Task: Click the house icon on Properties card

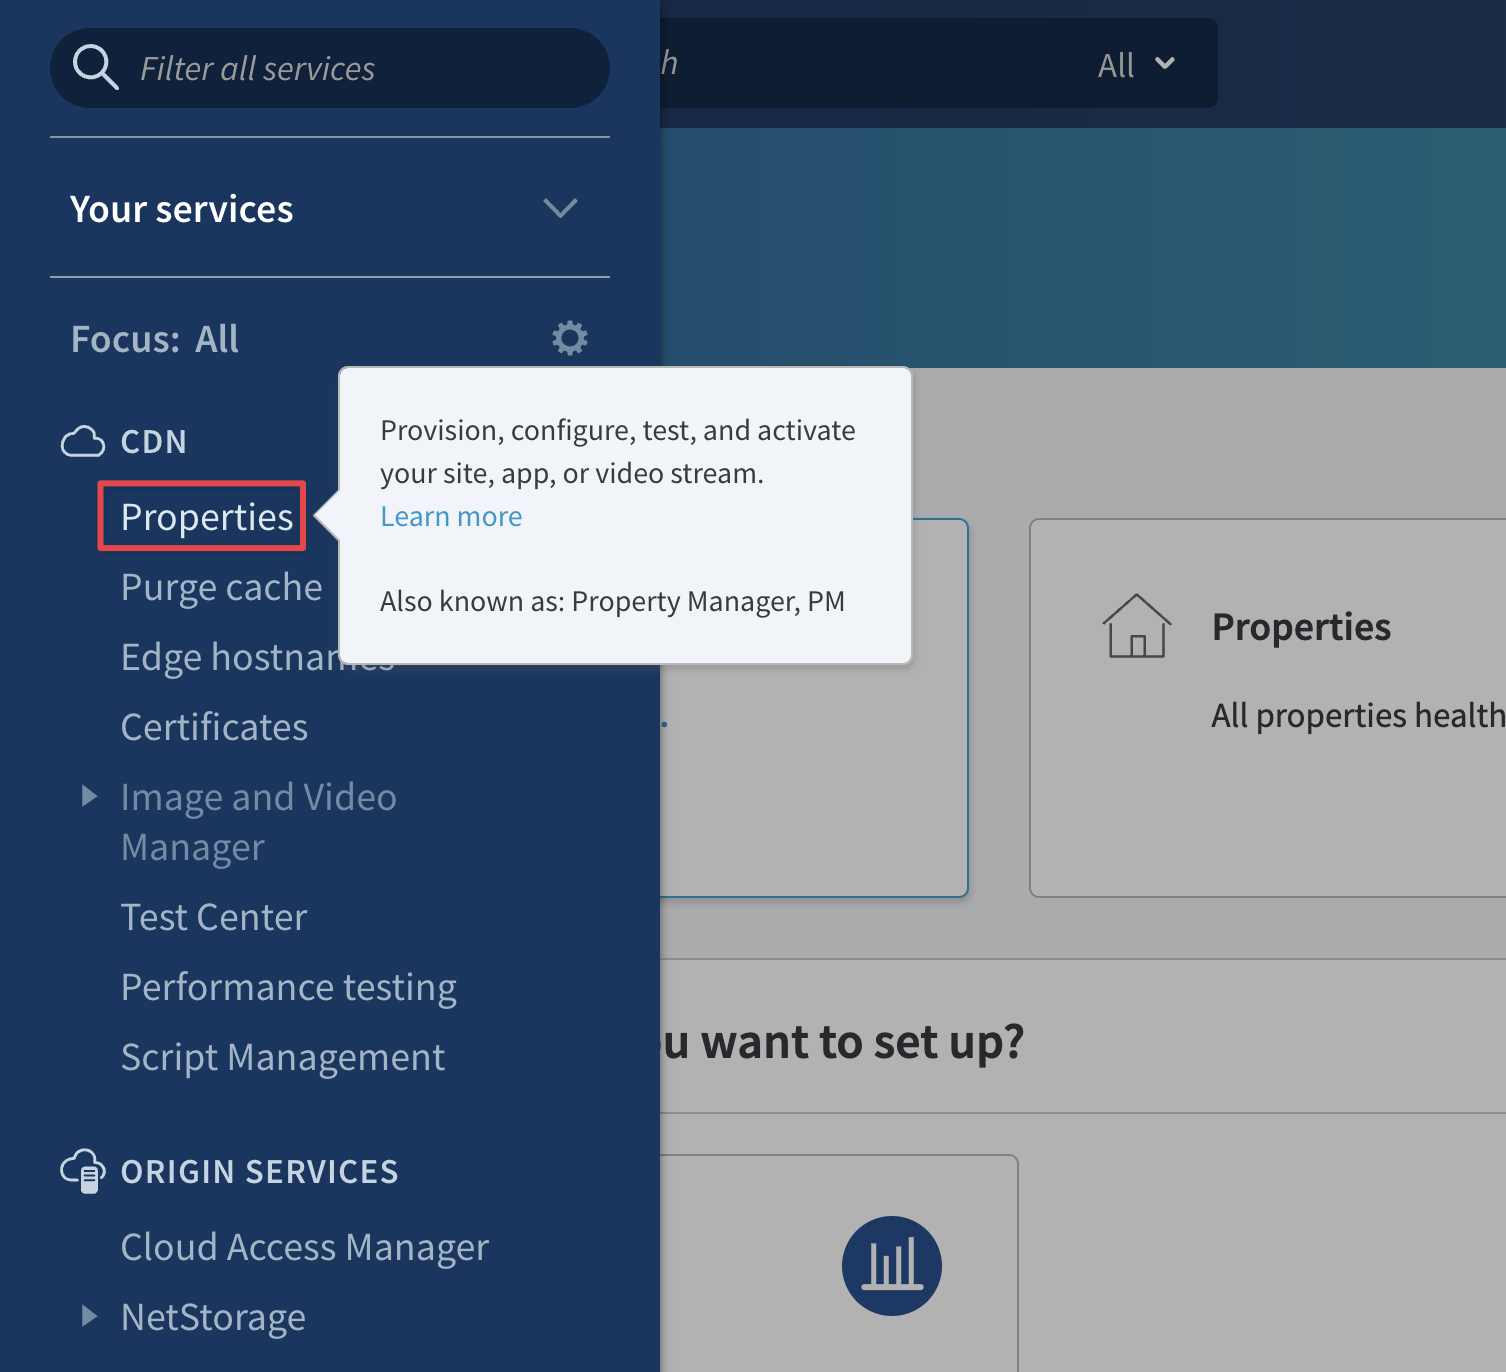Action: pyautogui.click(x=1137, y=626)
